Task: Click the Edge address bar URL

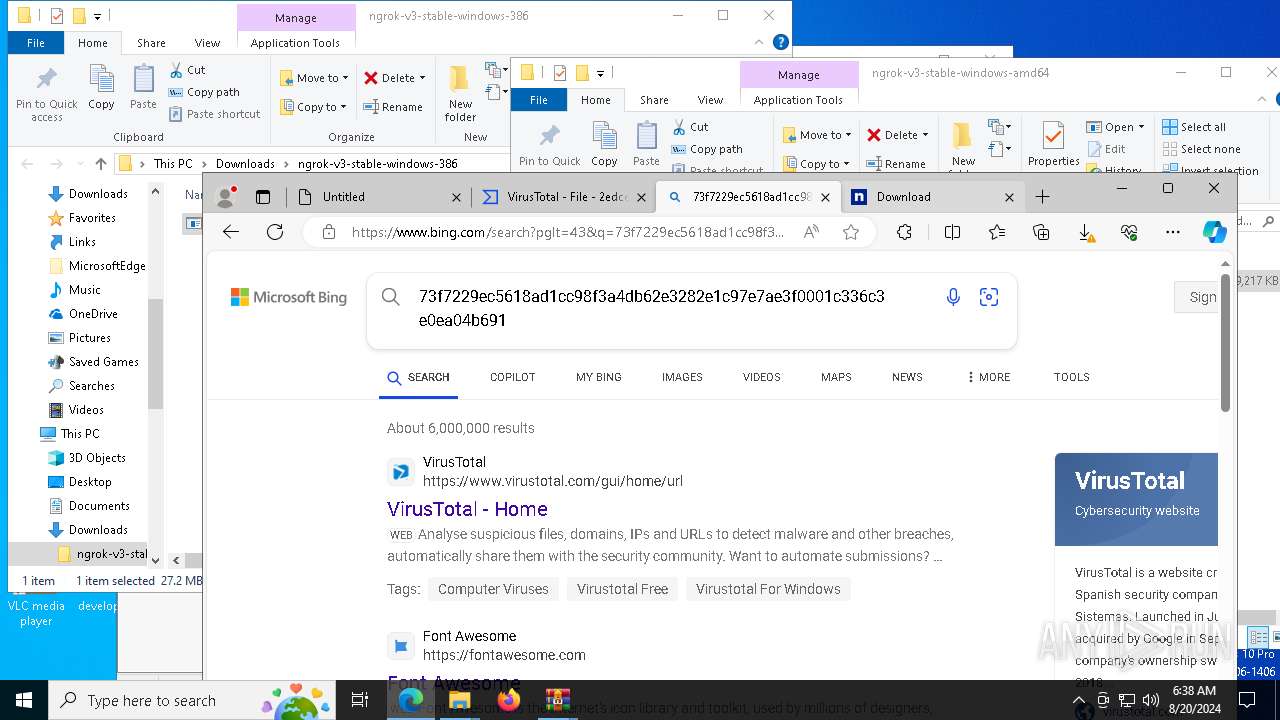Action: pos(568,232)
